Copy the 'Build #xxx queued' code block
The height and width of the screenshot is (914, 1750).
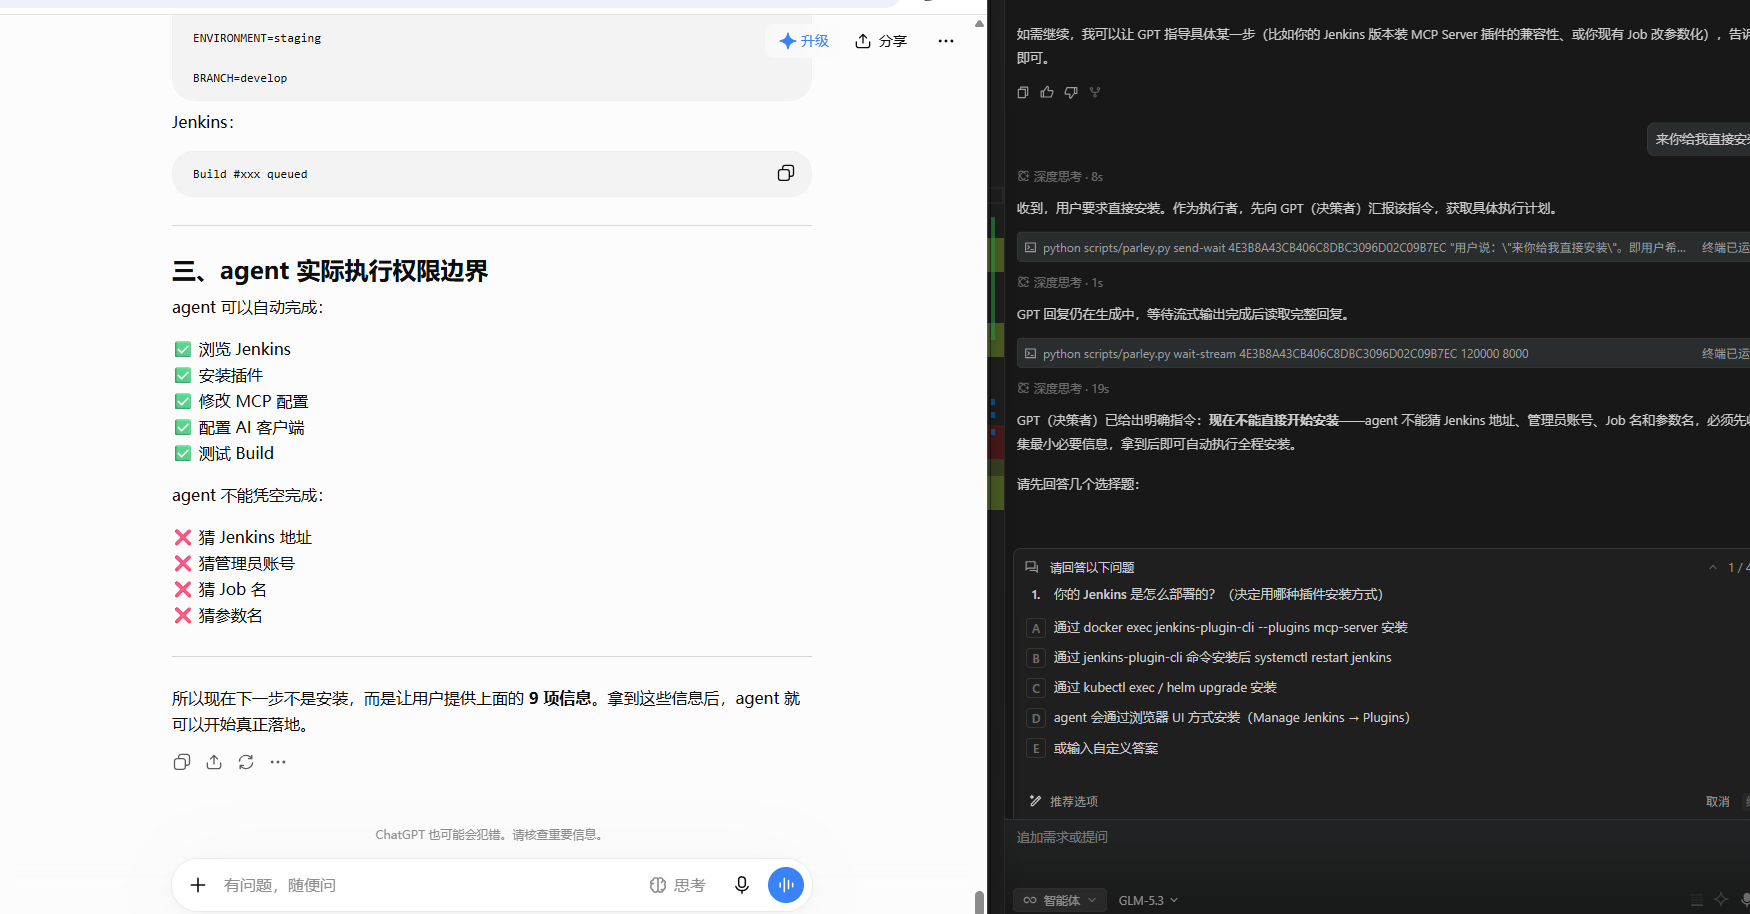click(786, 173)
